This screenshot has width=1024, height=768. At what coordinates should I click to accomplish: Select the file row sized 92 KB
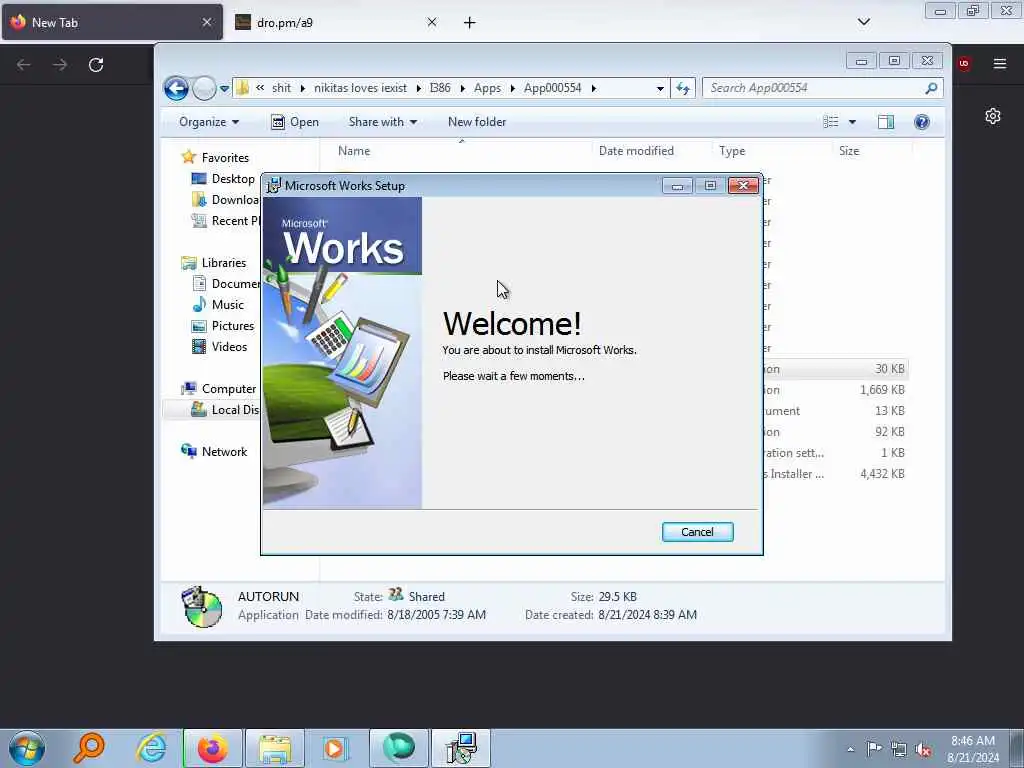[835, 432]
